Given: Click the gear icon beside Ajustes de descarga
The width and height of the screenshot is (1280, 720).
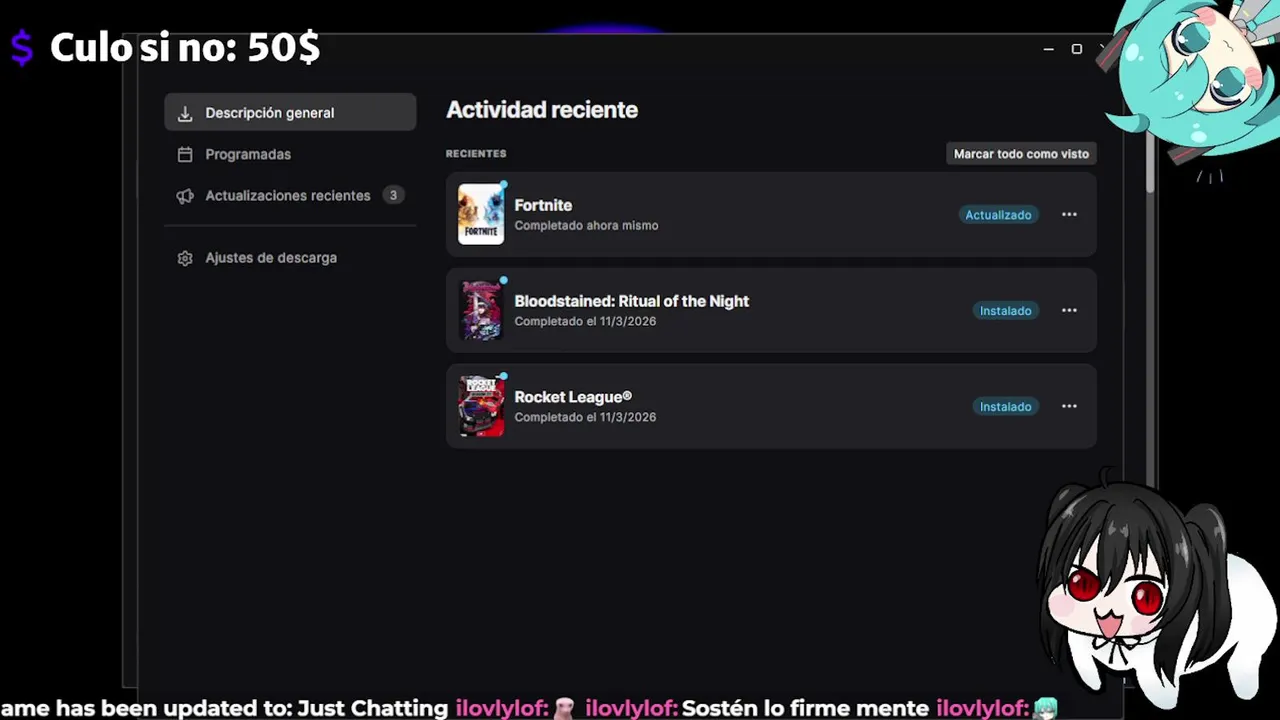Looking at the screenshot, I should pyautogui.click(x=185, y=258).
